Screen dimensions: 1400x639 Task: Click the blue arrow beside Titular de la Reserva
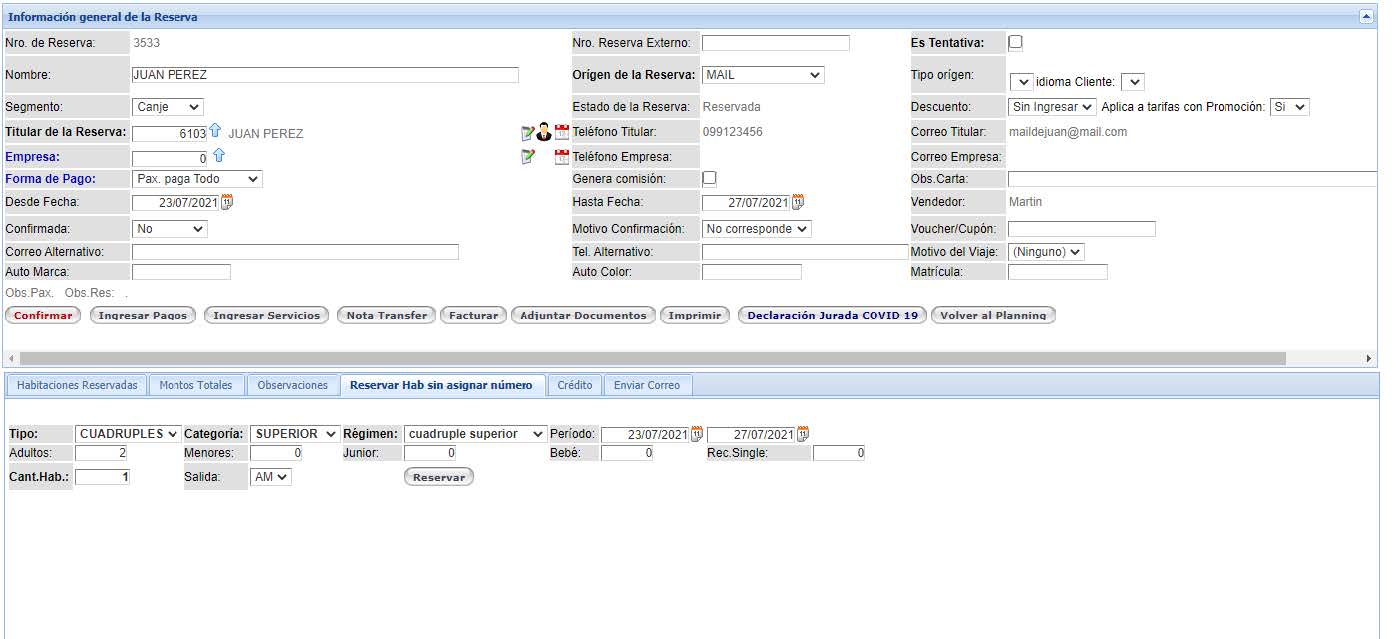coord(215,132)
